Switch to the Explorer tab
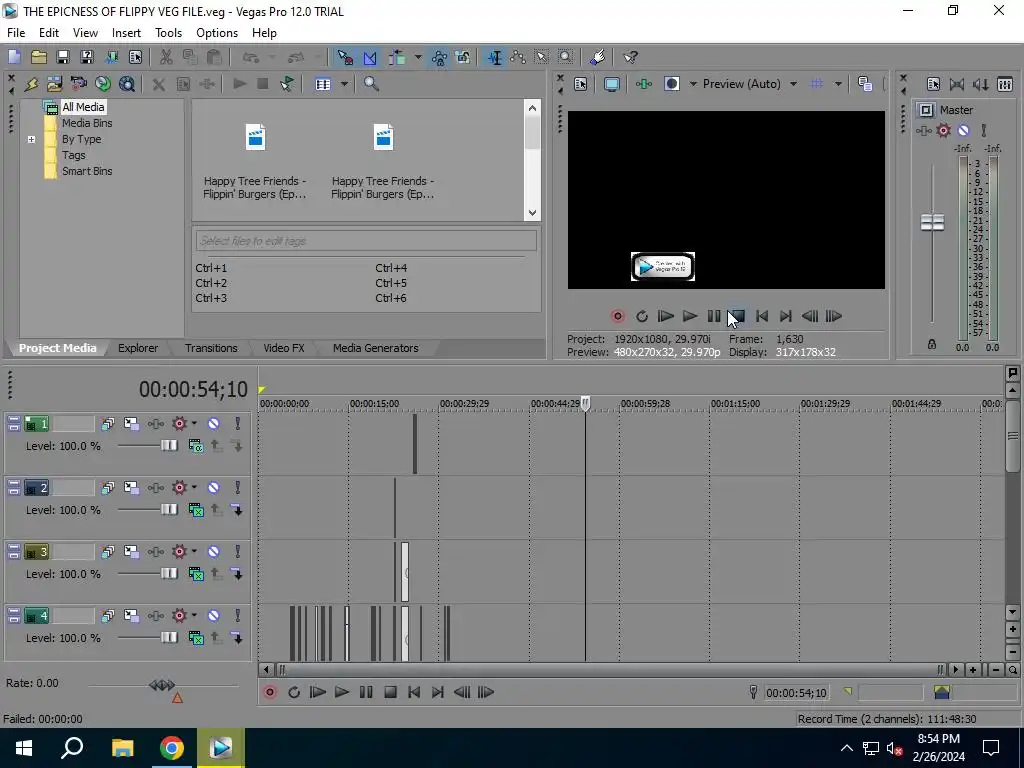 138,348
